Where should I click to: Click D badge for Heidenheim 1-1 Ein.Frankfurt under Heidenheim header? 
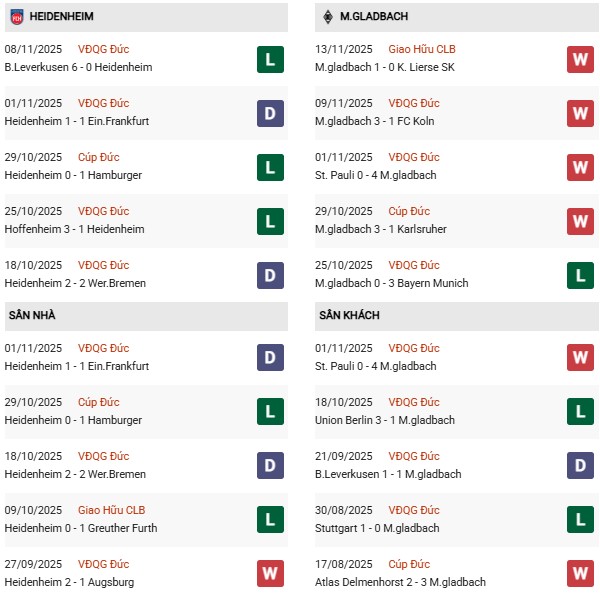click(269, 113)
